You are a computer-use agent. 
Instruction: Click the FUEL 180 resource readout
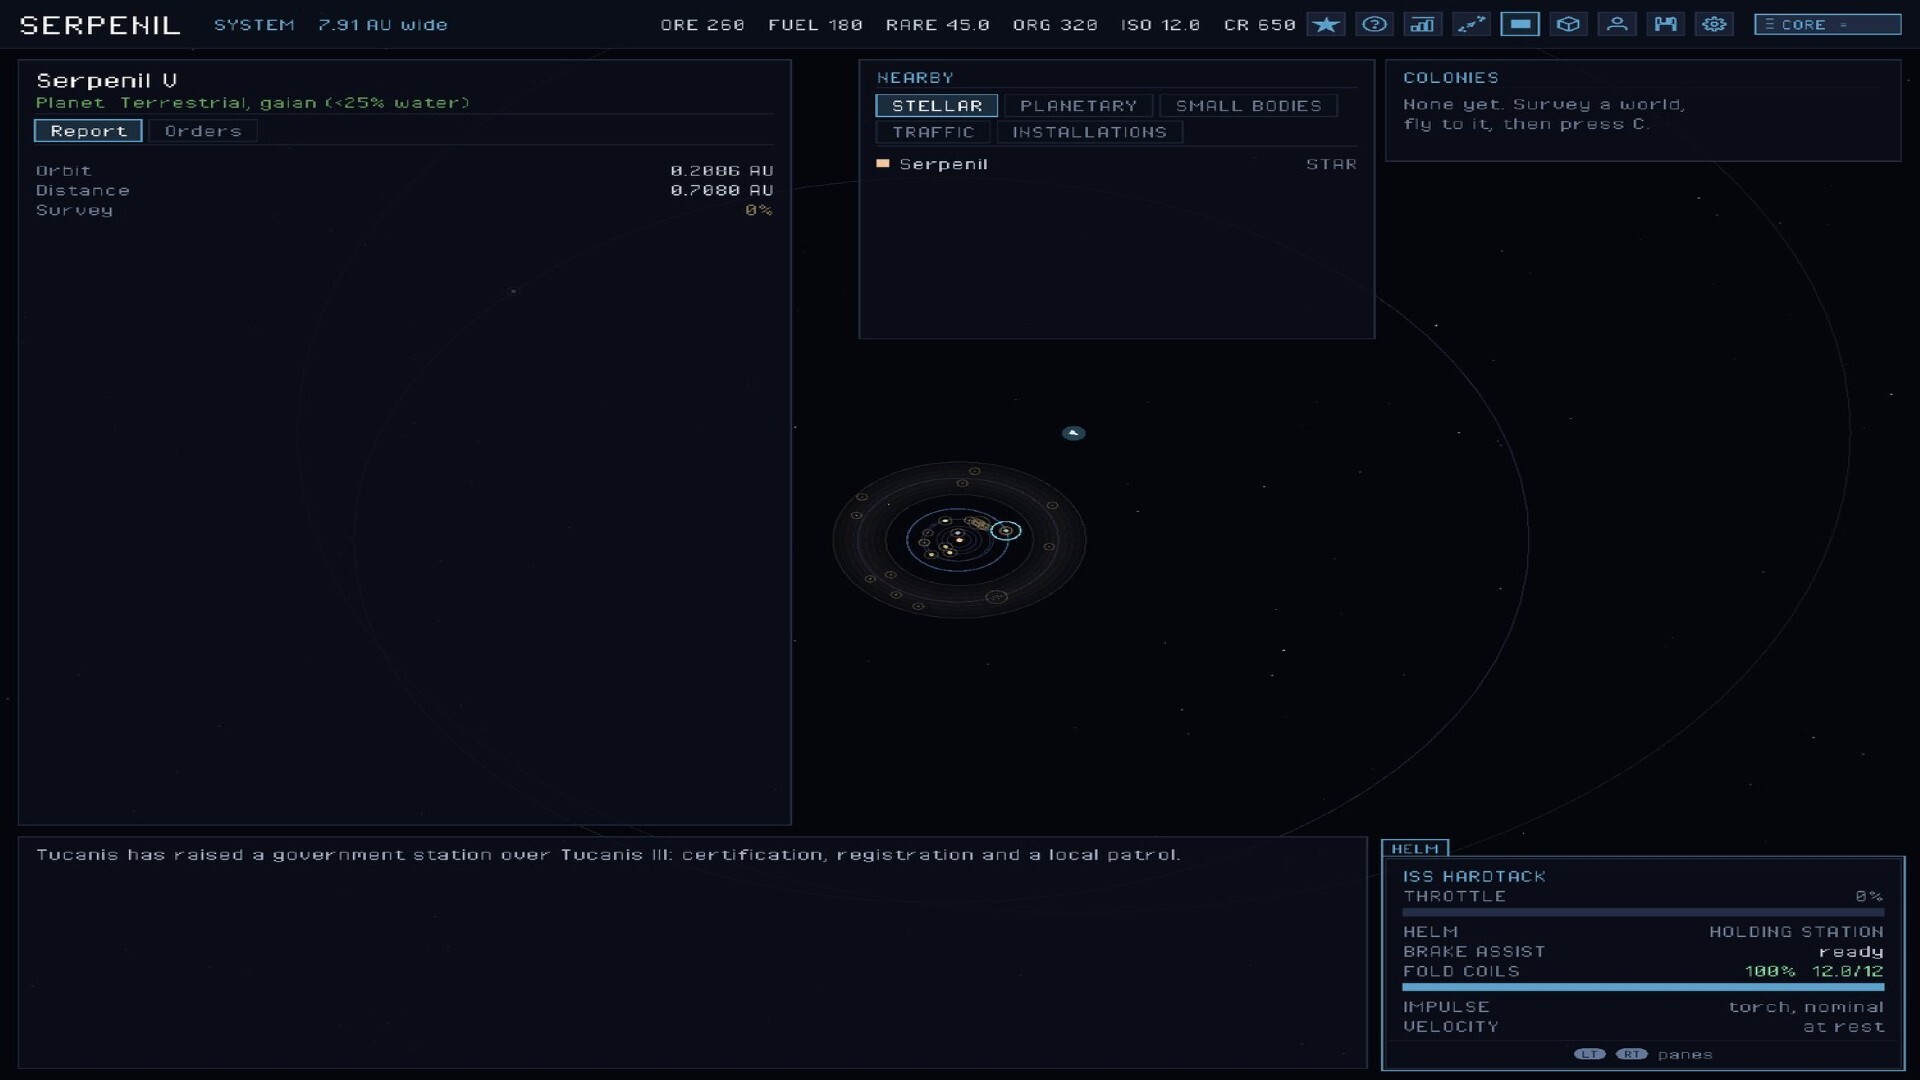[x=815, y=25]
